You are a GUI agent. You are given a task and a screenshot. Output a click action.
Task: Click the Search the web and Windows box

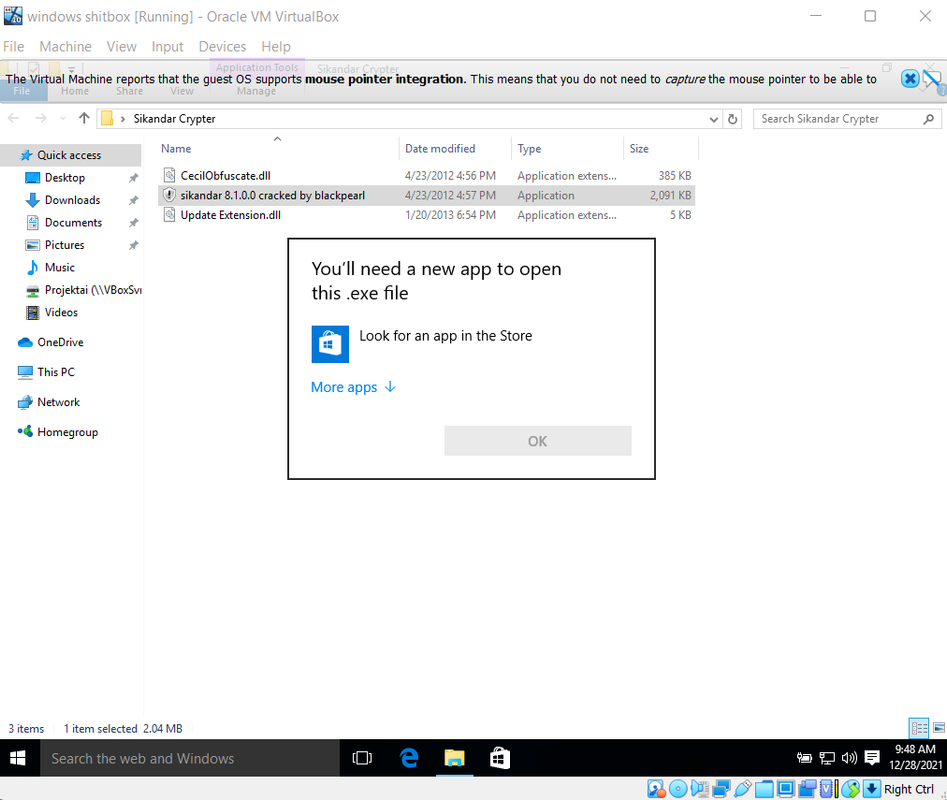click(x=190, y=758)
